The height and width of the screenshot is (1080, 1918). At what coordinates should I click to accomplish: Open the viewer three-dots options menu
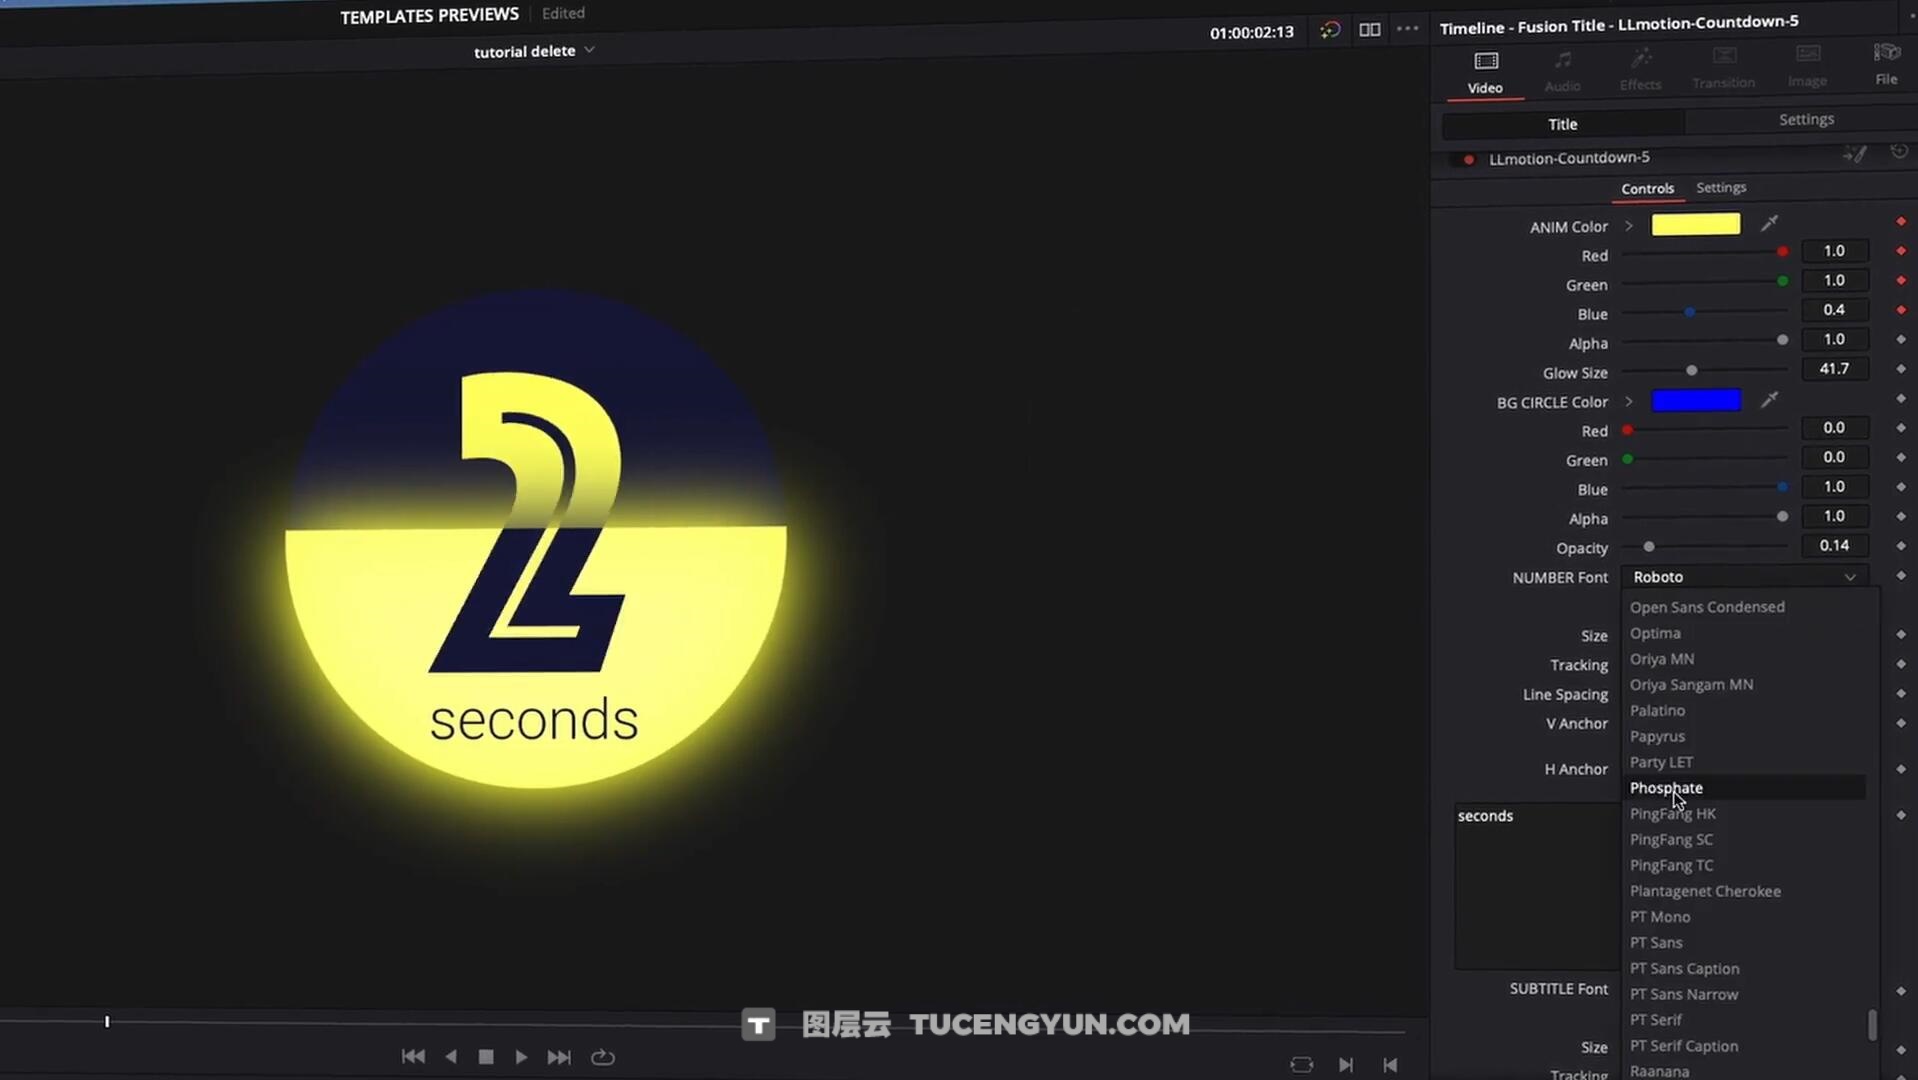click(x=1407, y=29)
